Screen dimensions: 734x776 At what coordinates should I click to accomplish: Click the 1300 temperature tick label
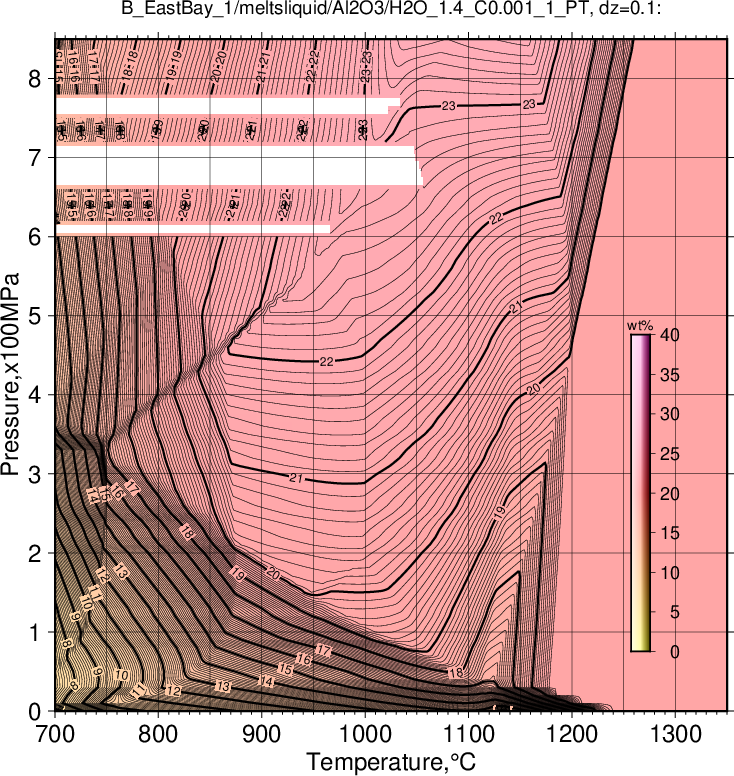point(675,734)
